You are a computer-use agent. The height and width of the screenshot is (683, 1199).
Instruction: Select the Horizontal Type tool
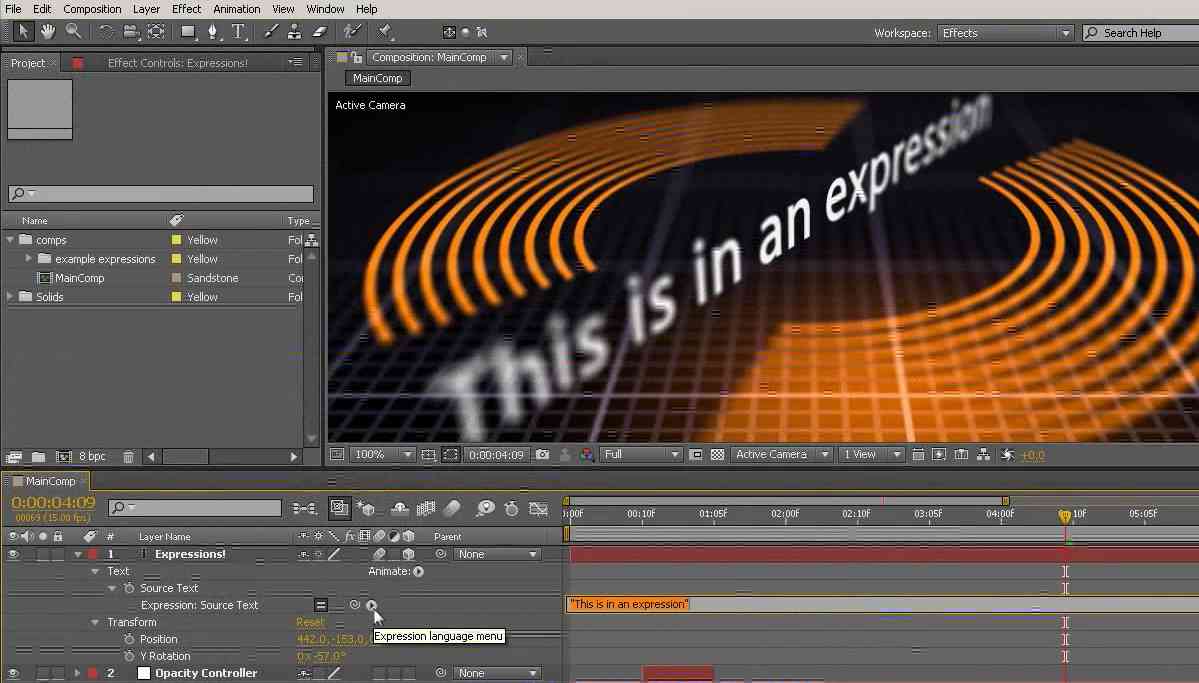point(238,32)
